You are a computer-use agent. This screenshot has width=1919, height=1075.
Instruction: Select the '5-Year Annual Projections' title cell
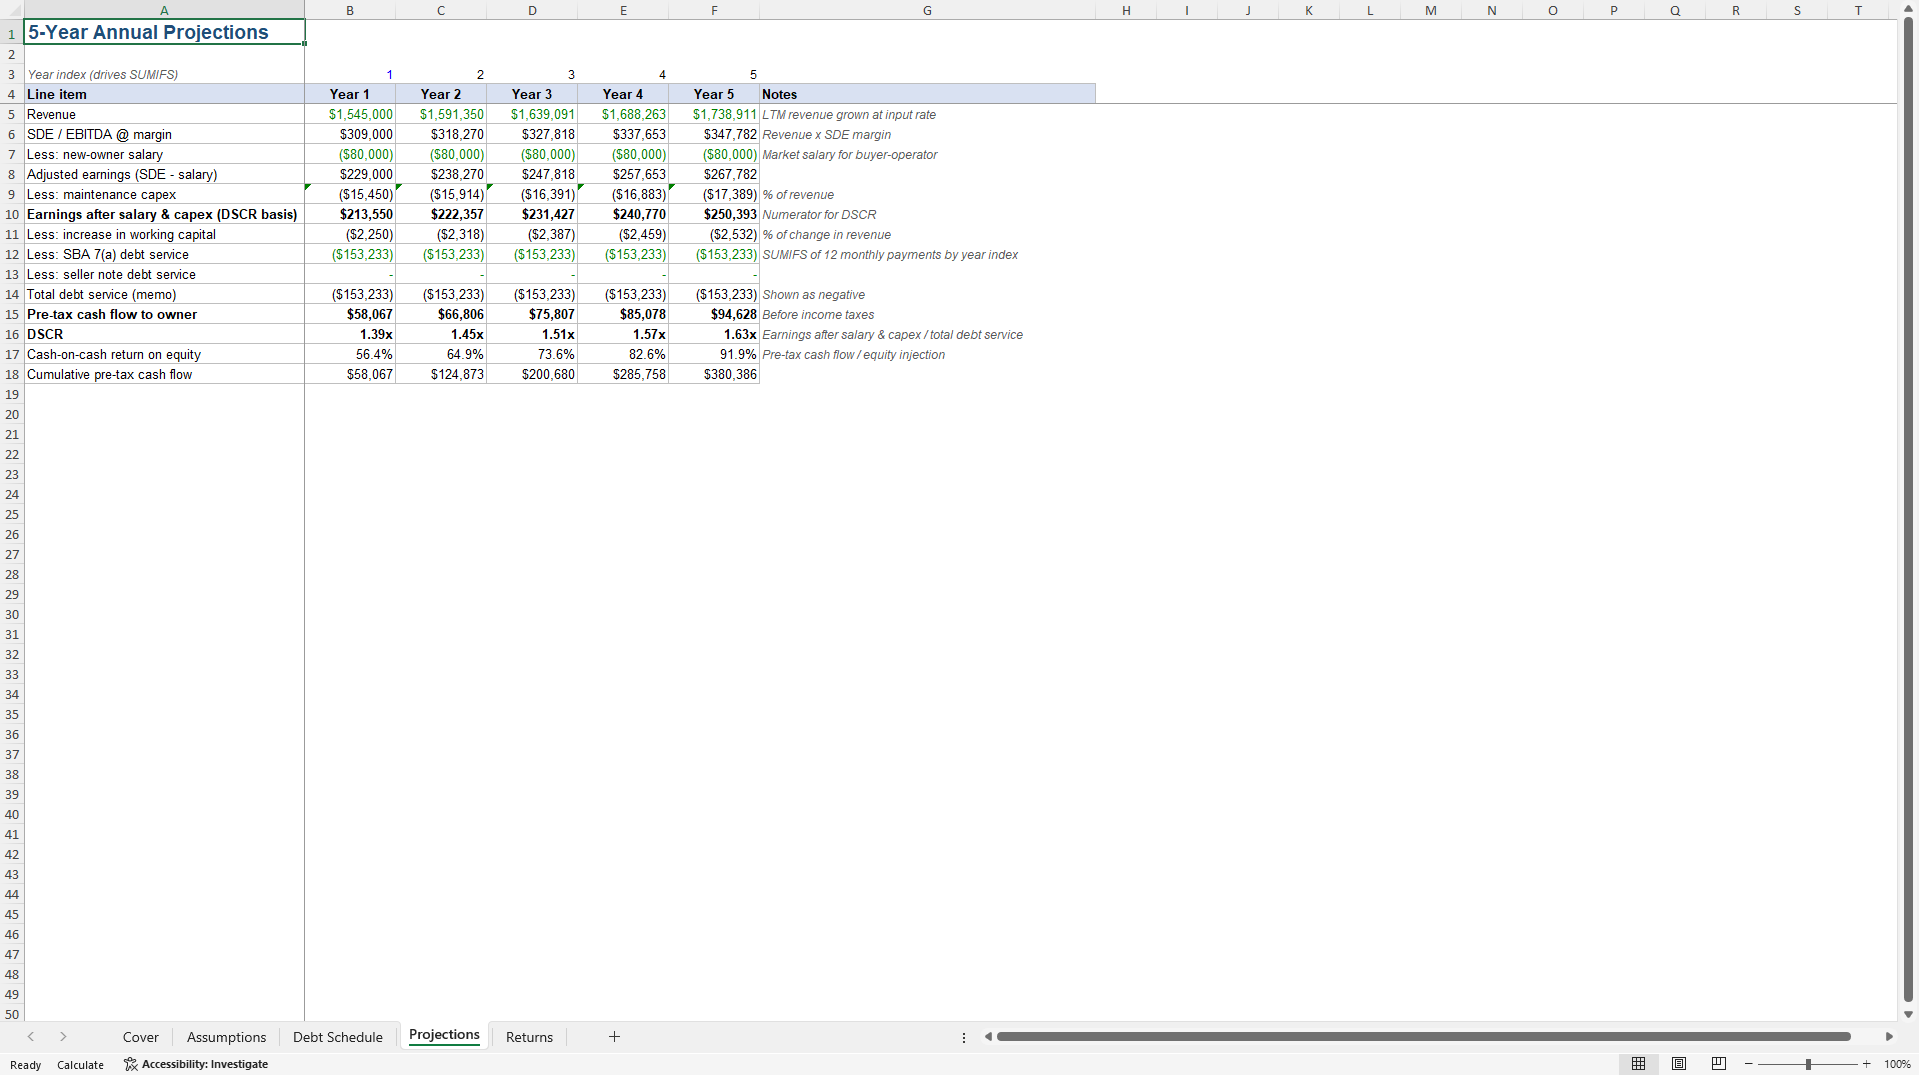164,32
